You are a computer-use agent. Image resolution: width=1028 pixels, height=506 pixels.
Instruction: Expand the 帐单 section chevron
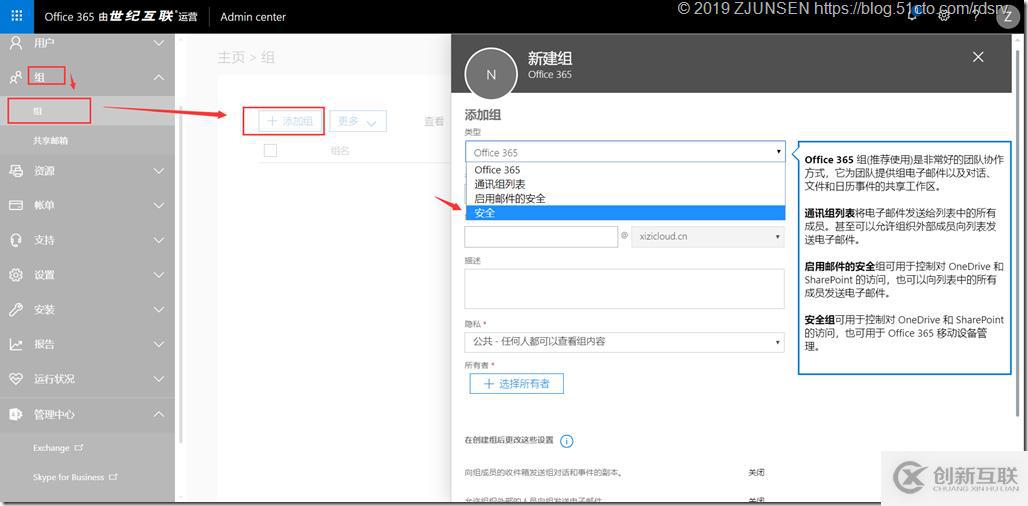tap(159, 205)
